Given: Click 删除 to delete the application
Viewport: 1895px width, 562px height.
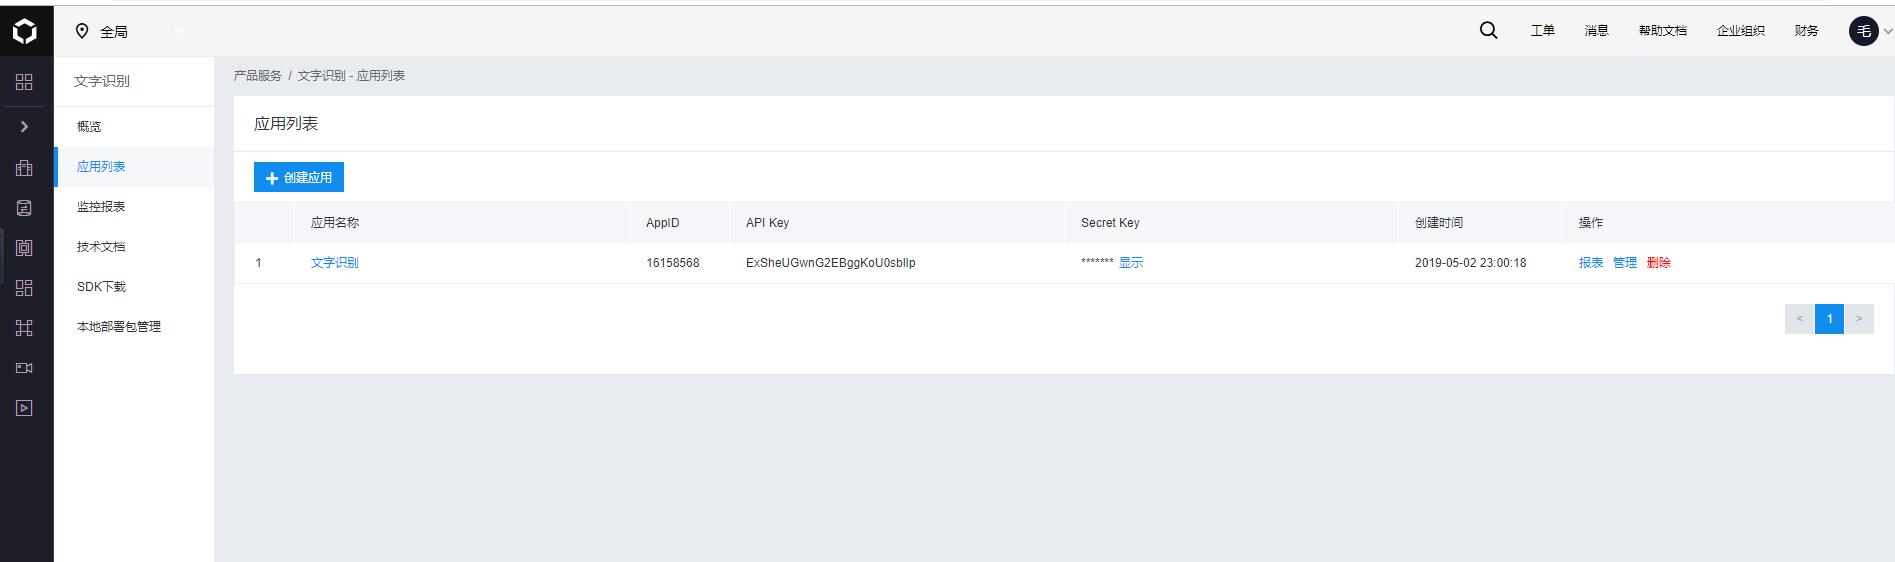Looking at the screenshot, I should 1658,263.
